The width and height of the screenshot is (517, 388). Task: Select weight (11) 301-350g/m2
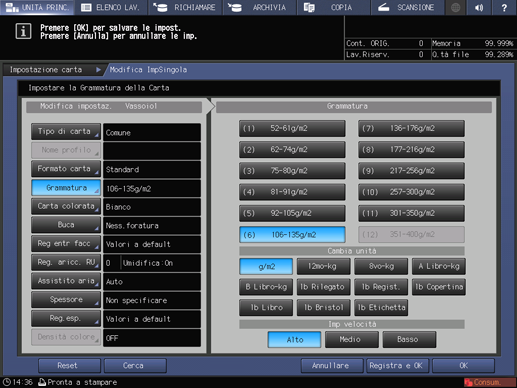(411, 214)
